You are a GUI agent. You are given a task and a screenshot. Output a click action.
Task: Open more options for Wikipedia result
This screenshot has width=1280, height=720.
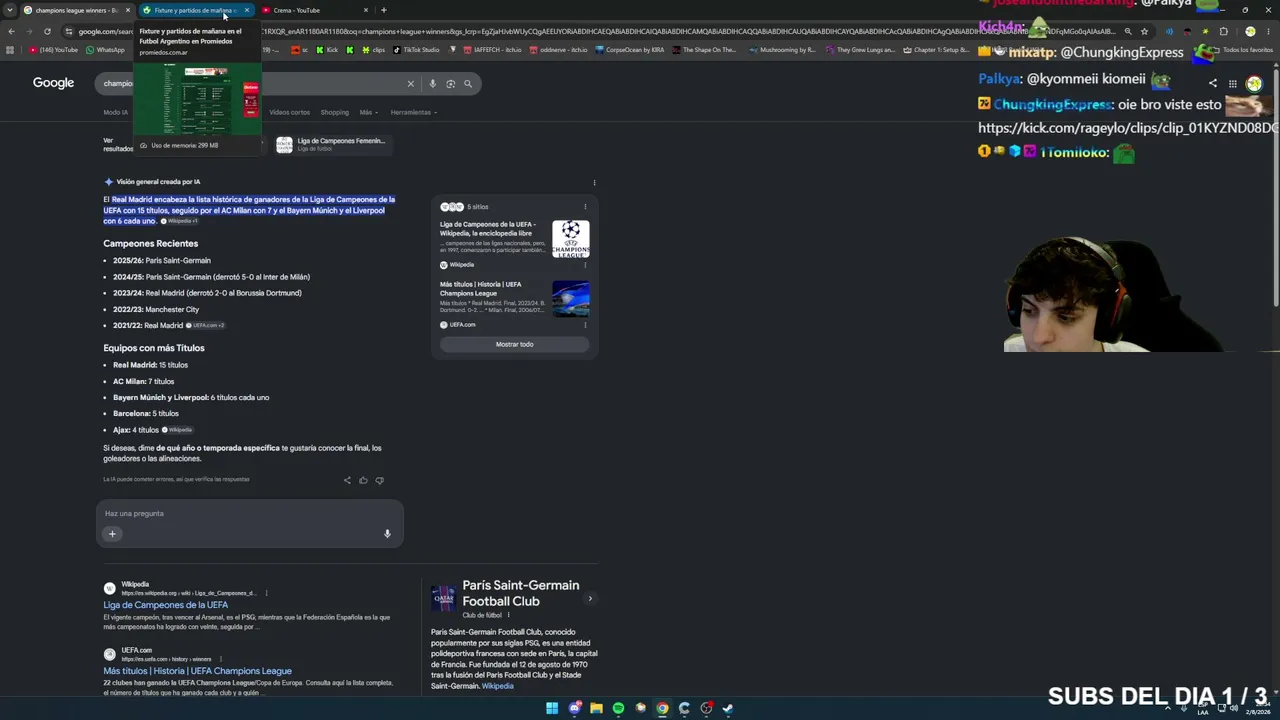pos(266,593)
